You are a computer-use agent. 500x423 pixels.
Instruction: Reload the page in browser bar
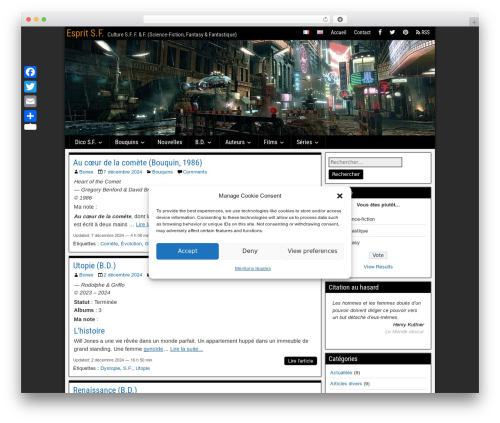coord(325,19)
